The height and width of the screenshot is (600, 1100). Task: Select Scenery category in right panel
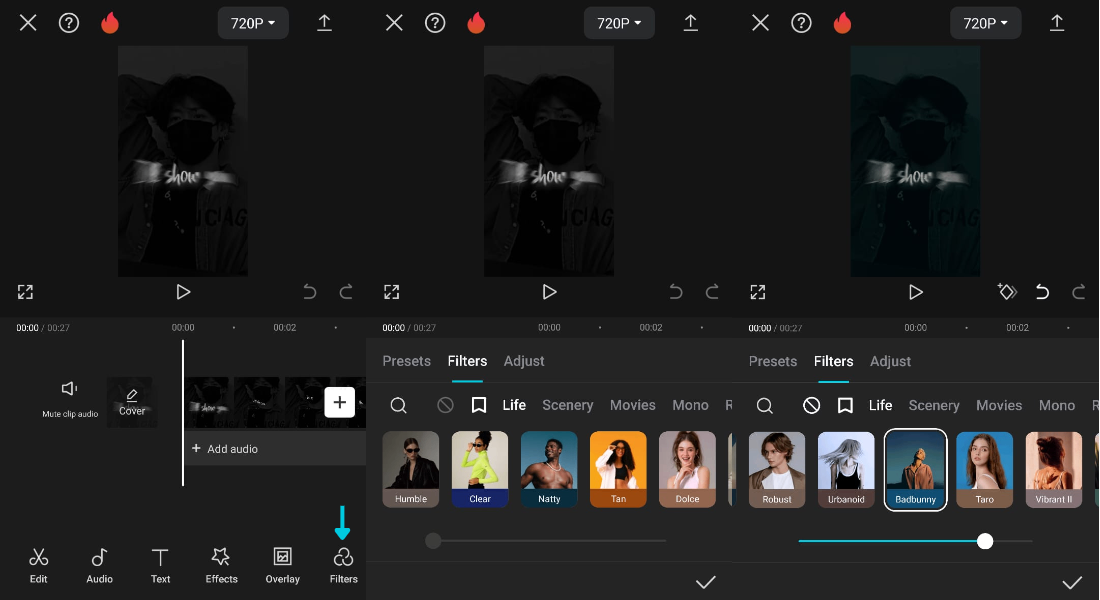point(934,406)
